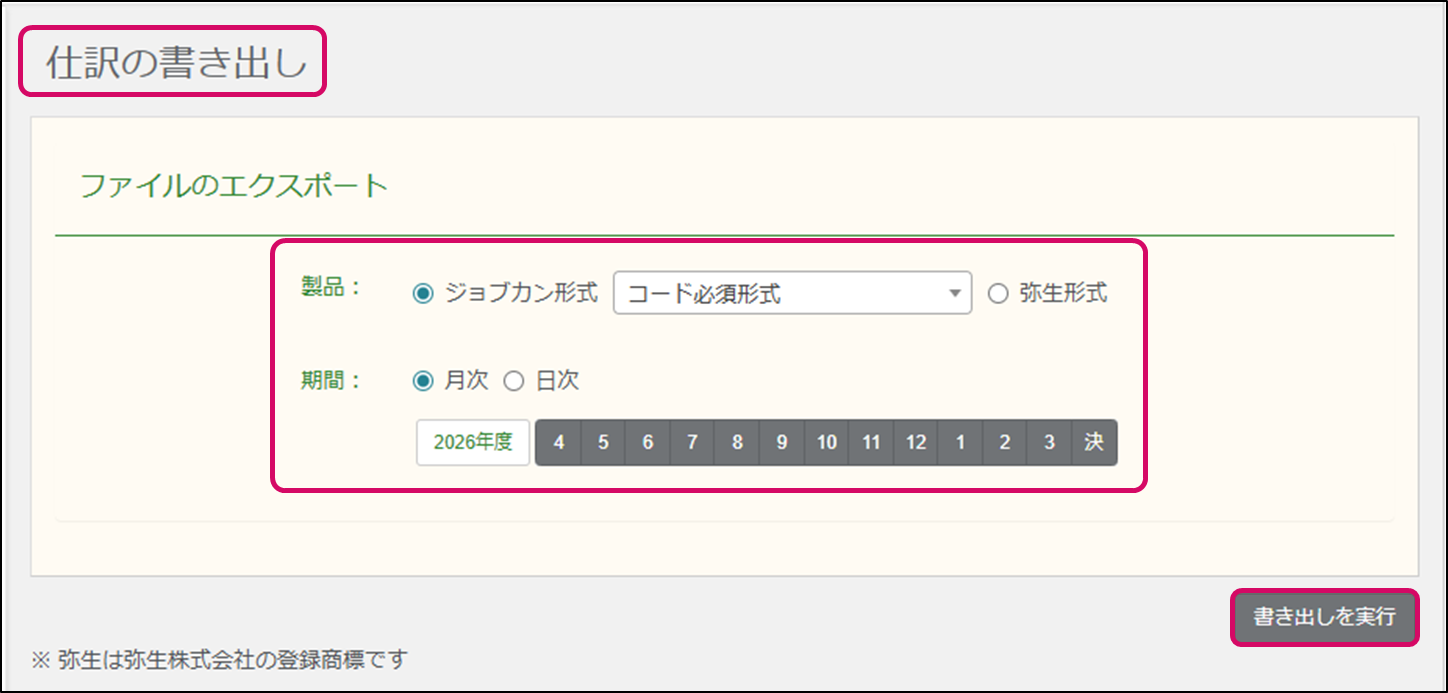The width and height of the screenshot is (1448, 693).
Task: Select month 5 in the period bar
Action: click(603, 443)
